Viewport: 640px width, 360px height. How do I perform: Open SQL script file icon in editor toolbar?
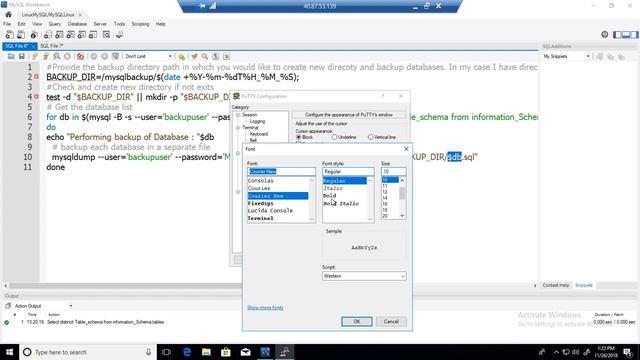tap(11, 56)
